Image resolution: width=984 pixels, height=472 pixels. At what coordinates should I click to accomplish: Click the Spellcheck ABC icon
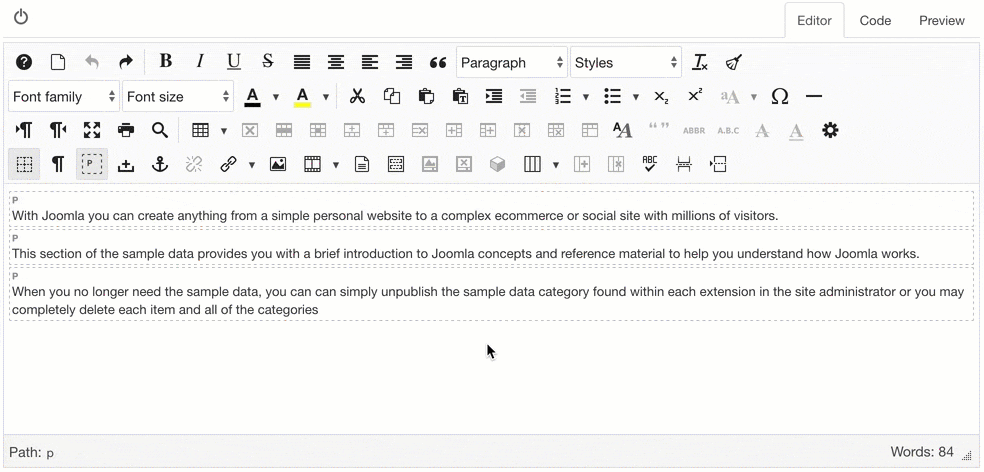point(650,164)
